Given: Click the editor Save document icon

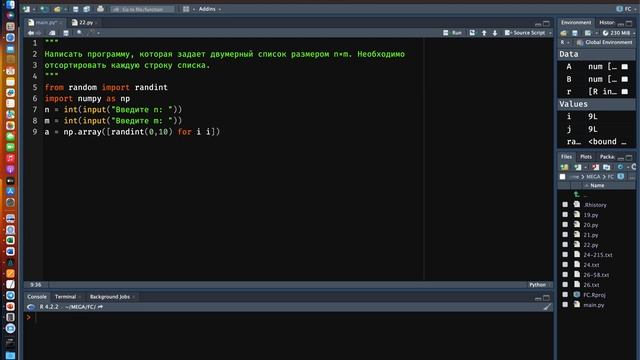Looking at the screenshot, I should 66,33.
